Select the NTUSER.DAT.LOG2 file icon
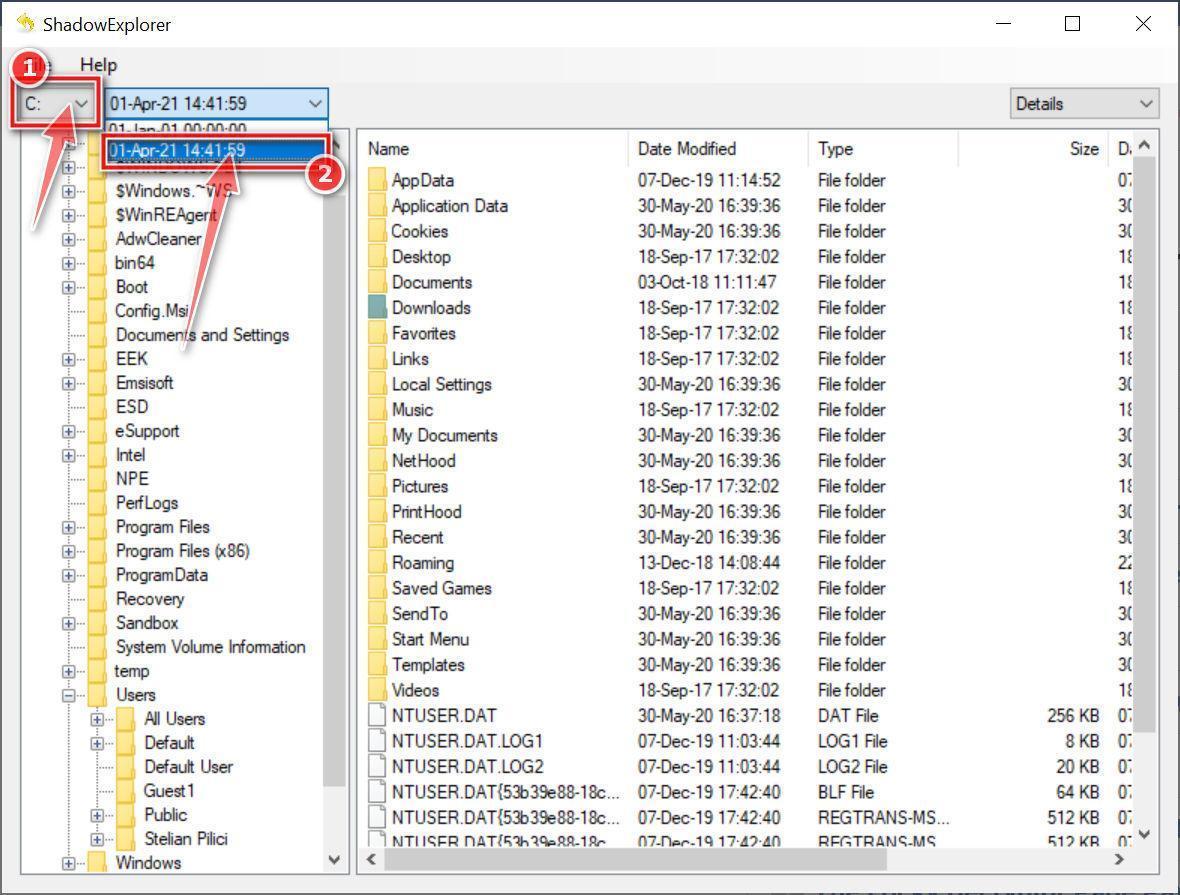Image resolution: width=1180 pixels, height=895 pixels. 377,766
